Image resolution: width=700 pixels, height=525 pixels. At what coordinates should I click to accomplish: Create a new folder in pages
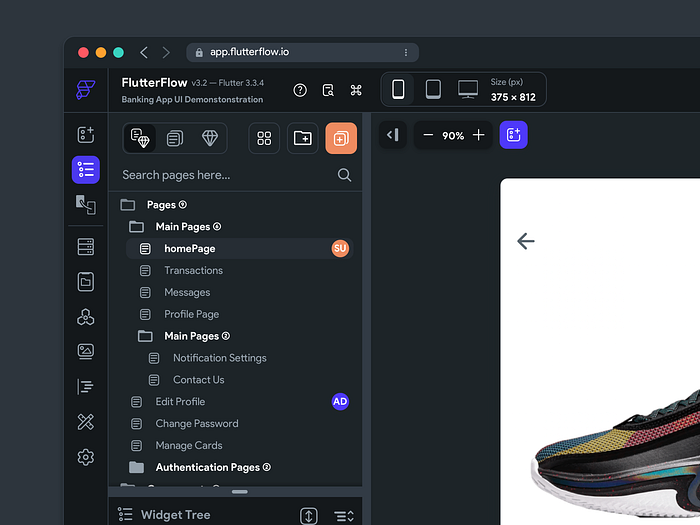pyautogui.click(x=303, y=138)
